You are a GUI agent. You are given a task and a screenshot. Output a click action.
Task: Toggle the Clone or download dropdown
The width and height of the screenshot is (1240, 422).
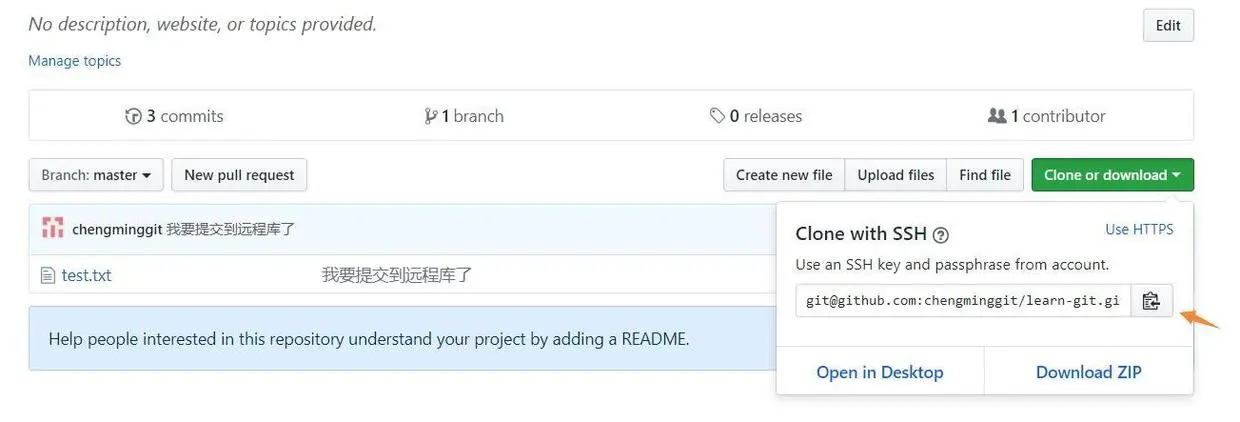[1112, 175]
